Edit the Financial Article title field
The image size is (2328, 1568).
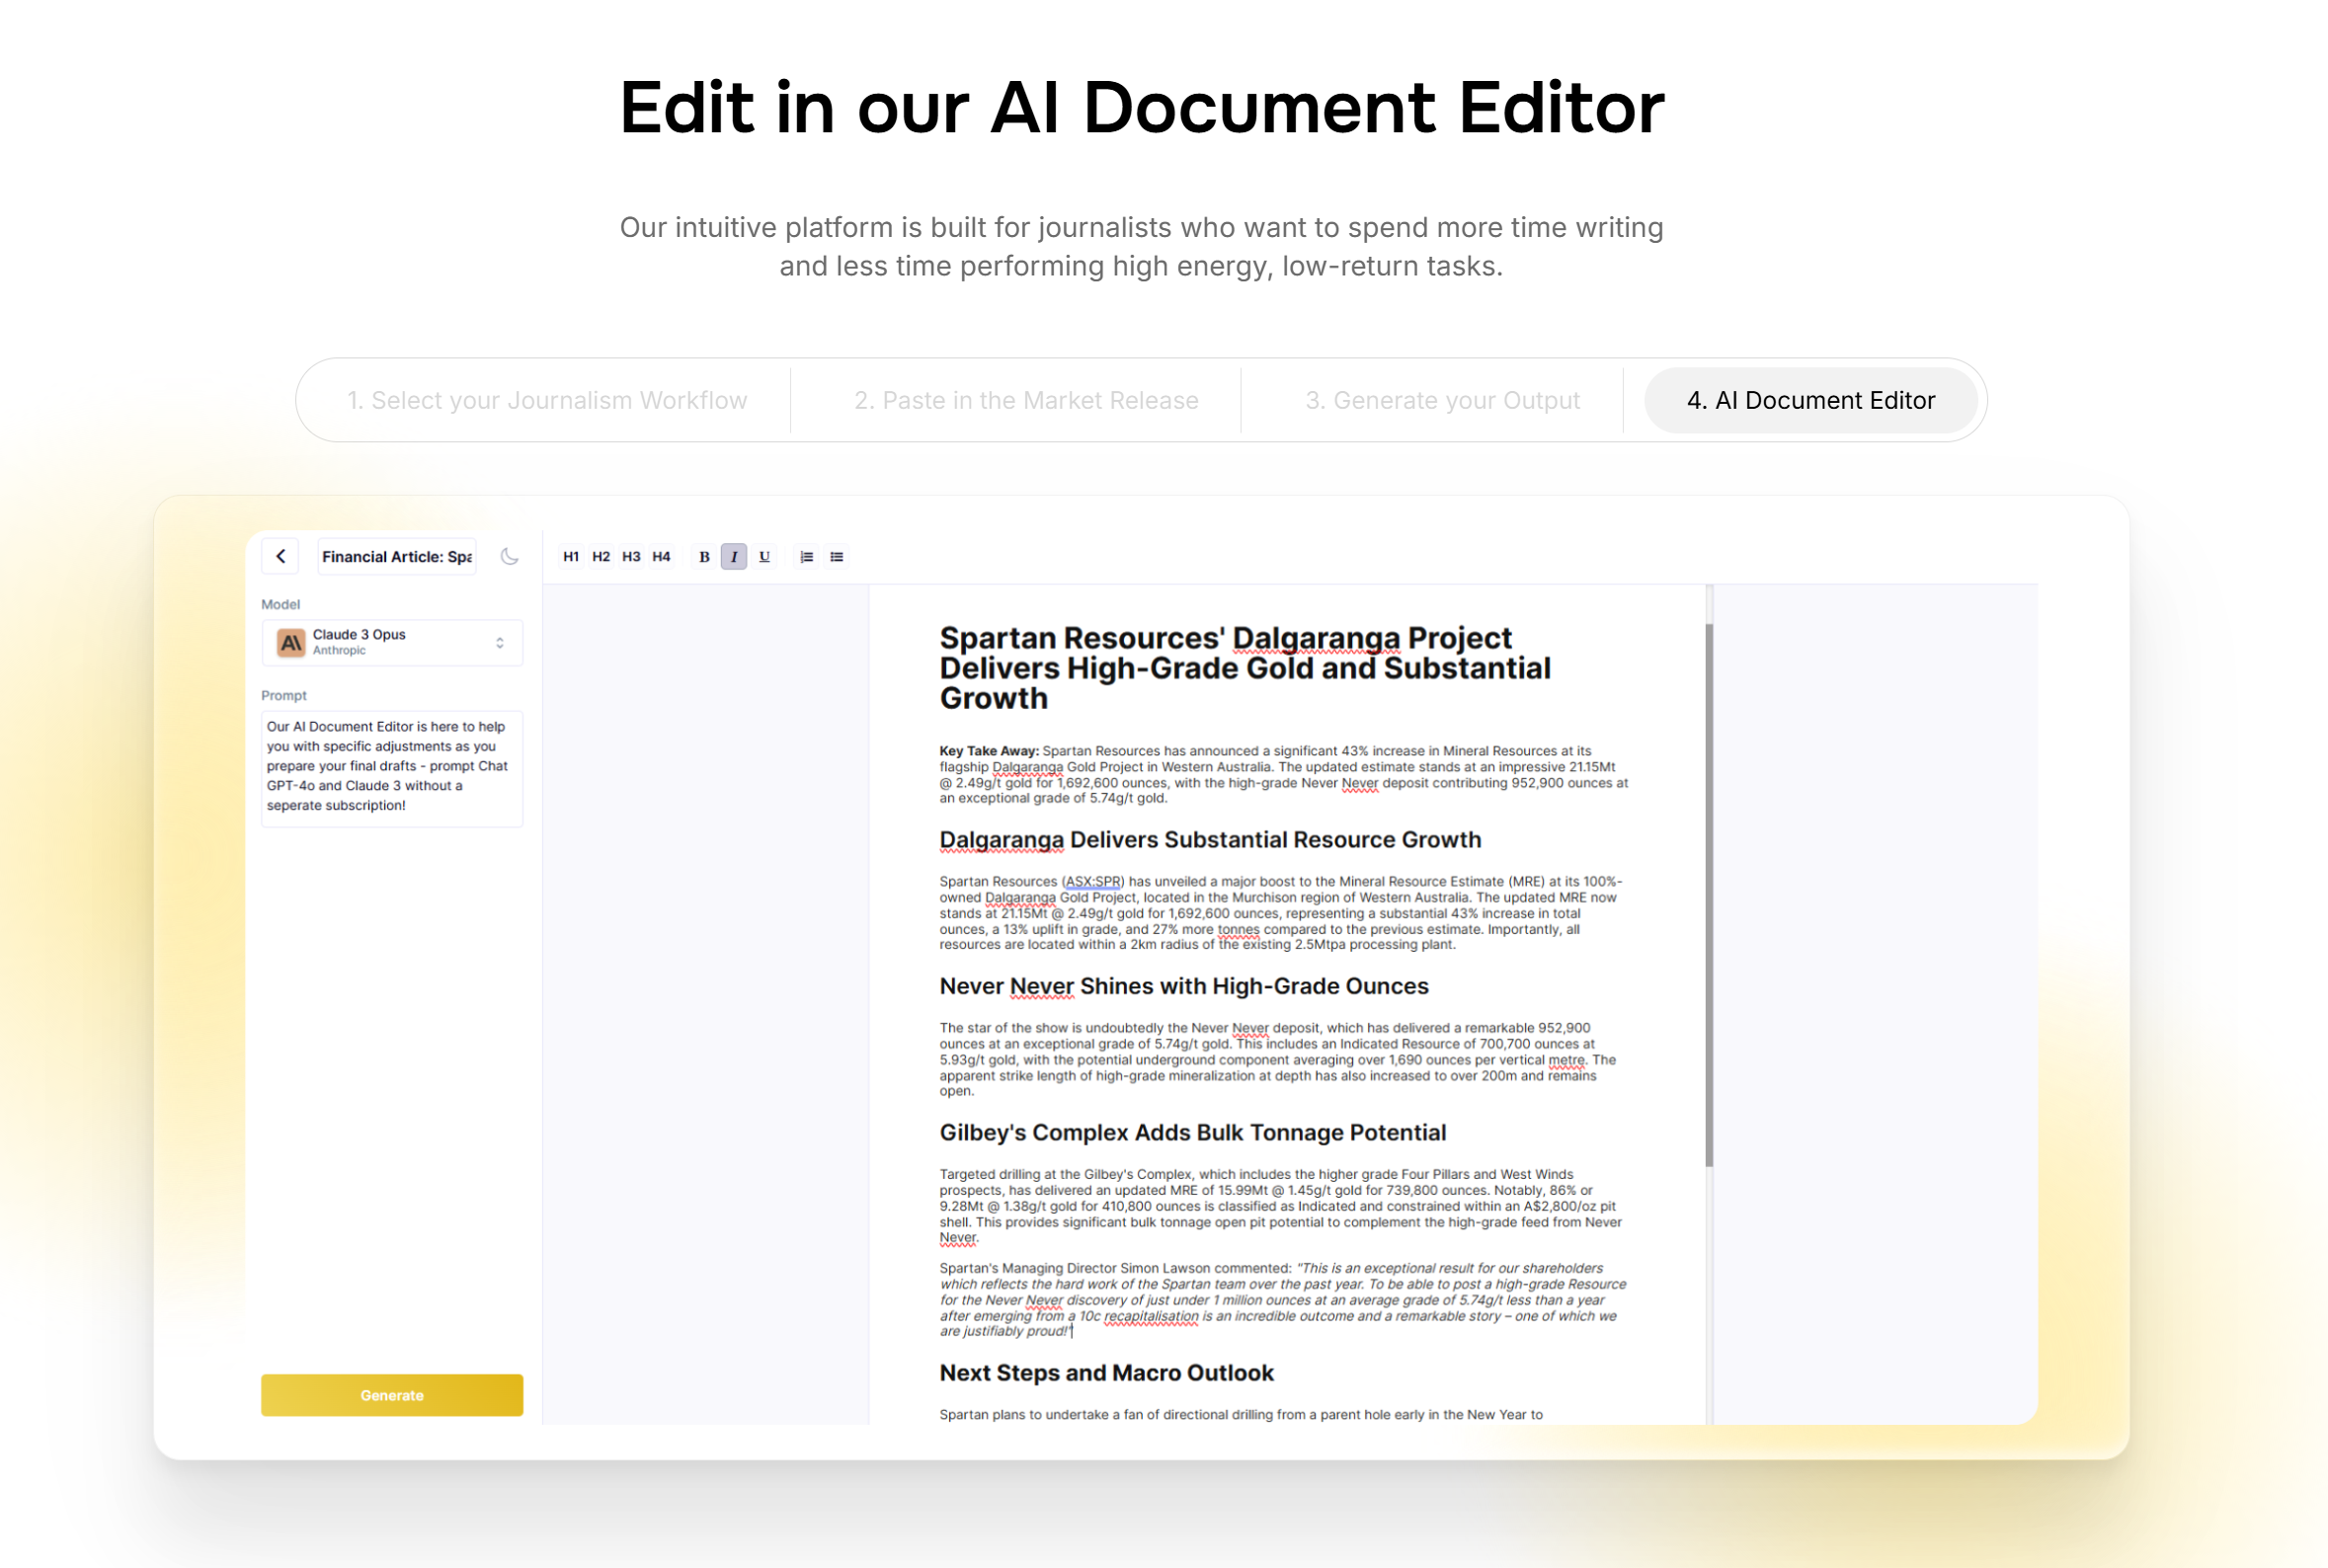397,557
